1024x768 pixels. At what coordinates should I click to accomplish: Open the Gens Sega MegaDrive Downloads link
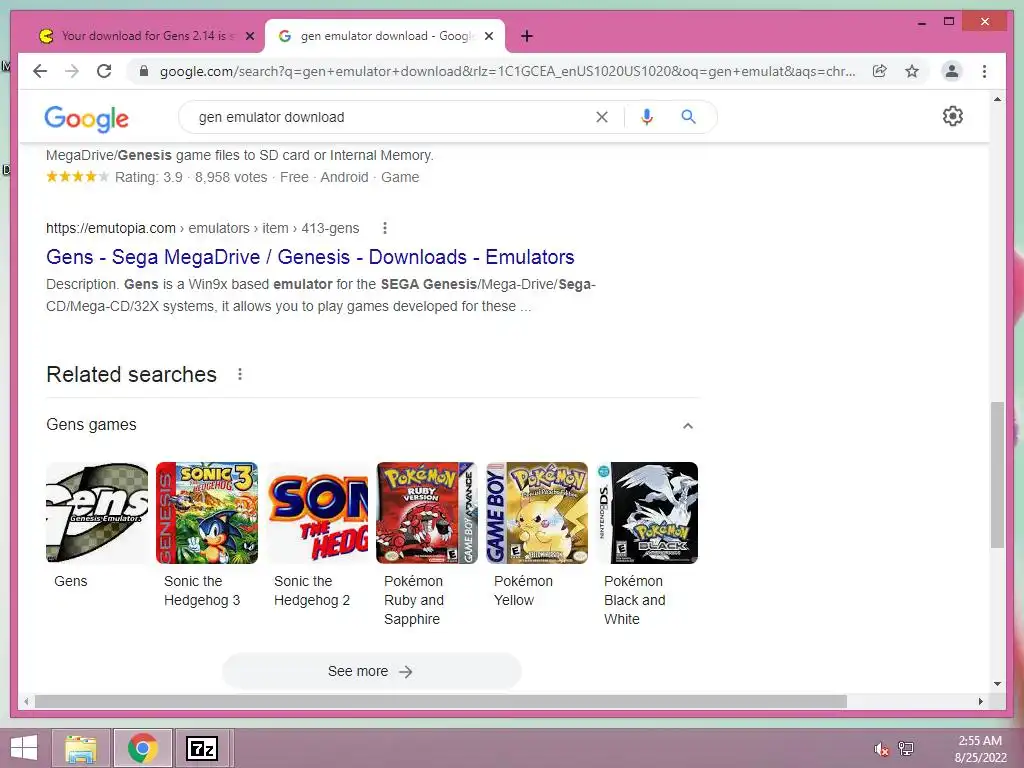pyautogui.click(x=310, y=257)
